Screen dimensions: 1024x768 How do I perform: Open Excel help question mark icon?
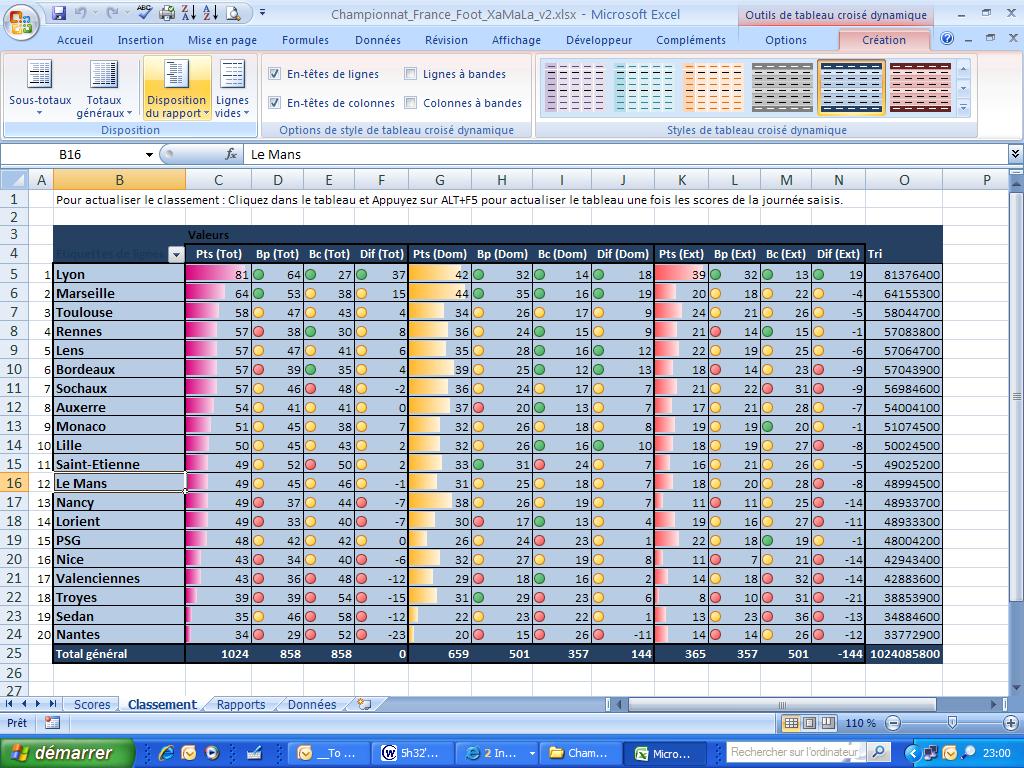pyautogui.click(x=947, y=40)
